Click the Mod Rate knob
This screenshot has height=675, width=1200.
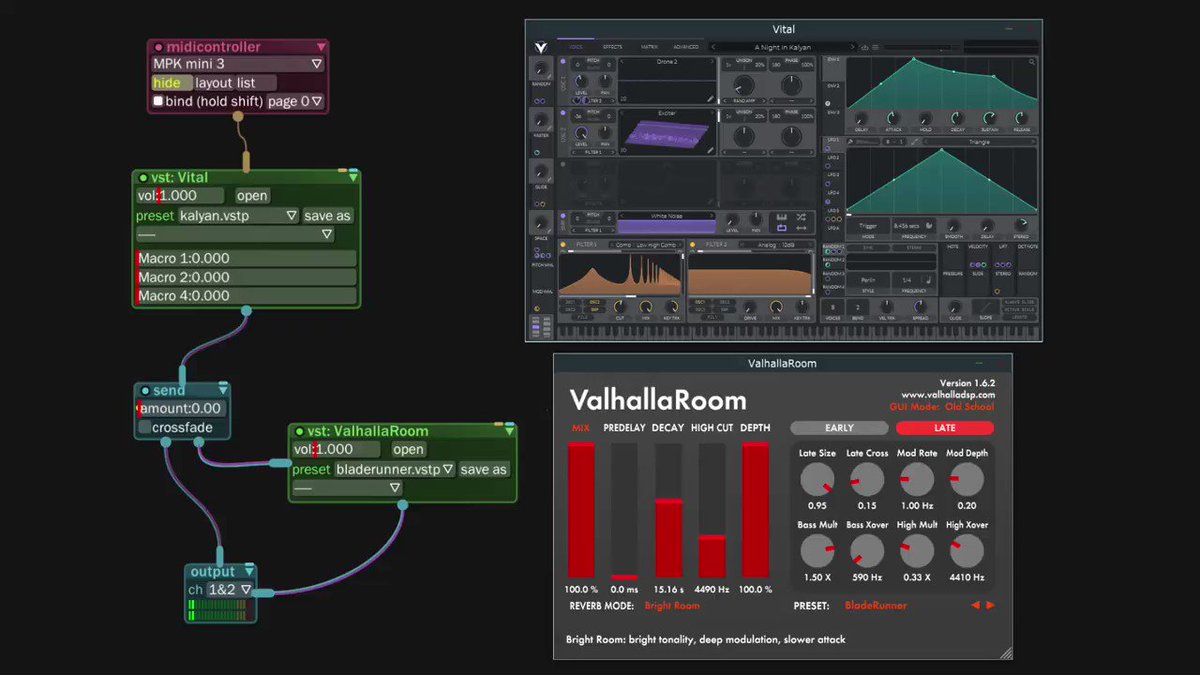pos(917,480)
